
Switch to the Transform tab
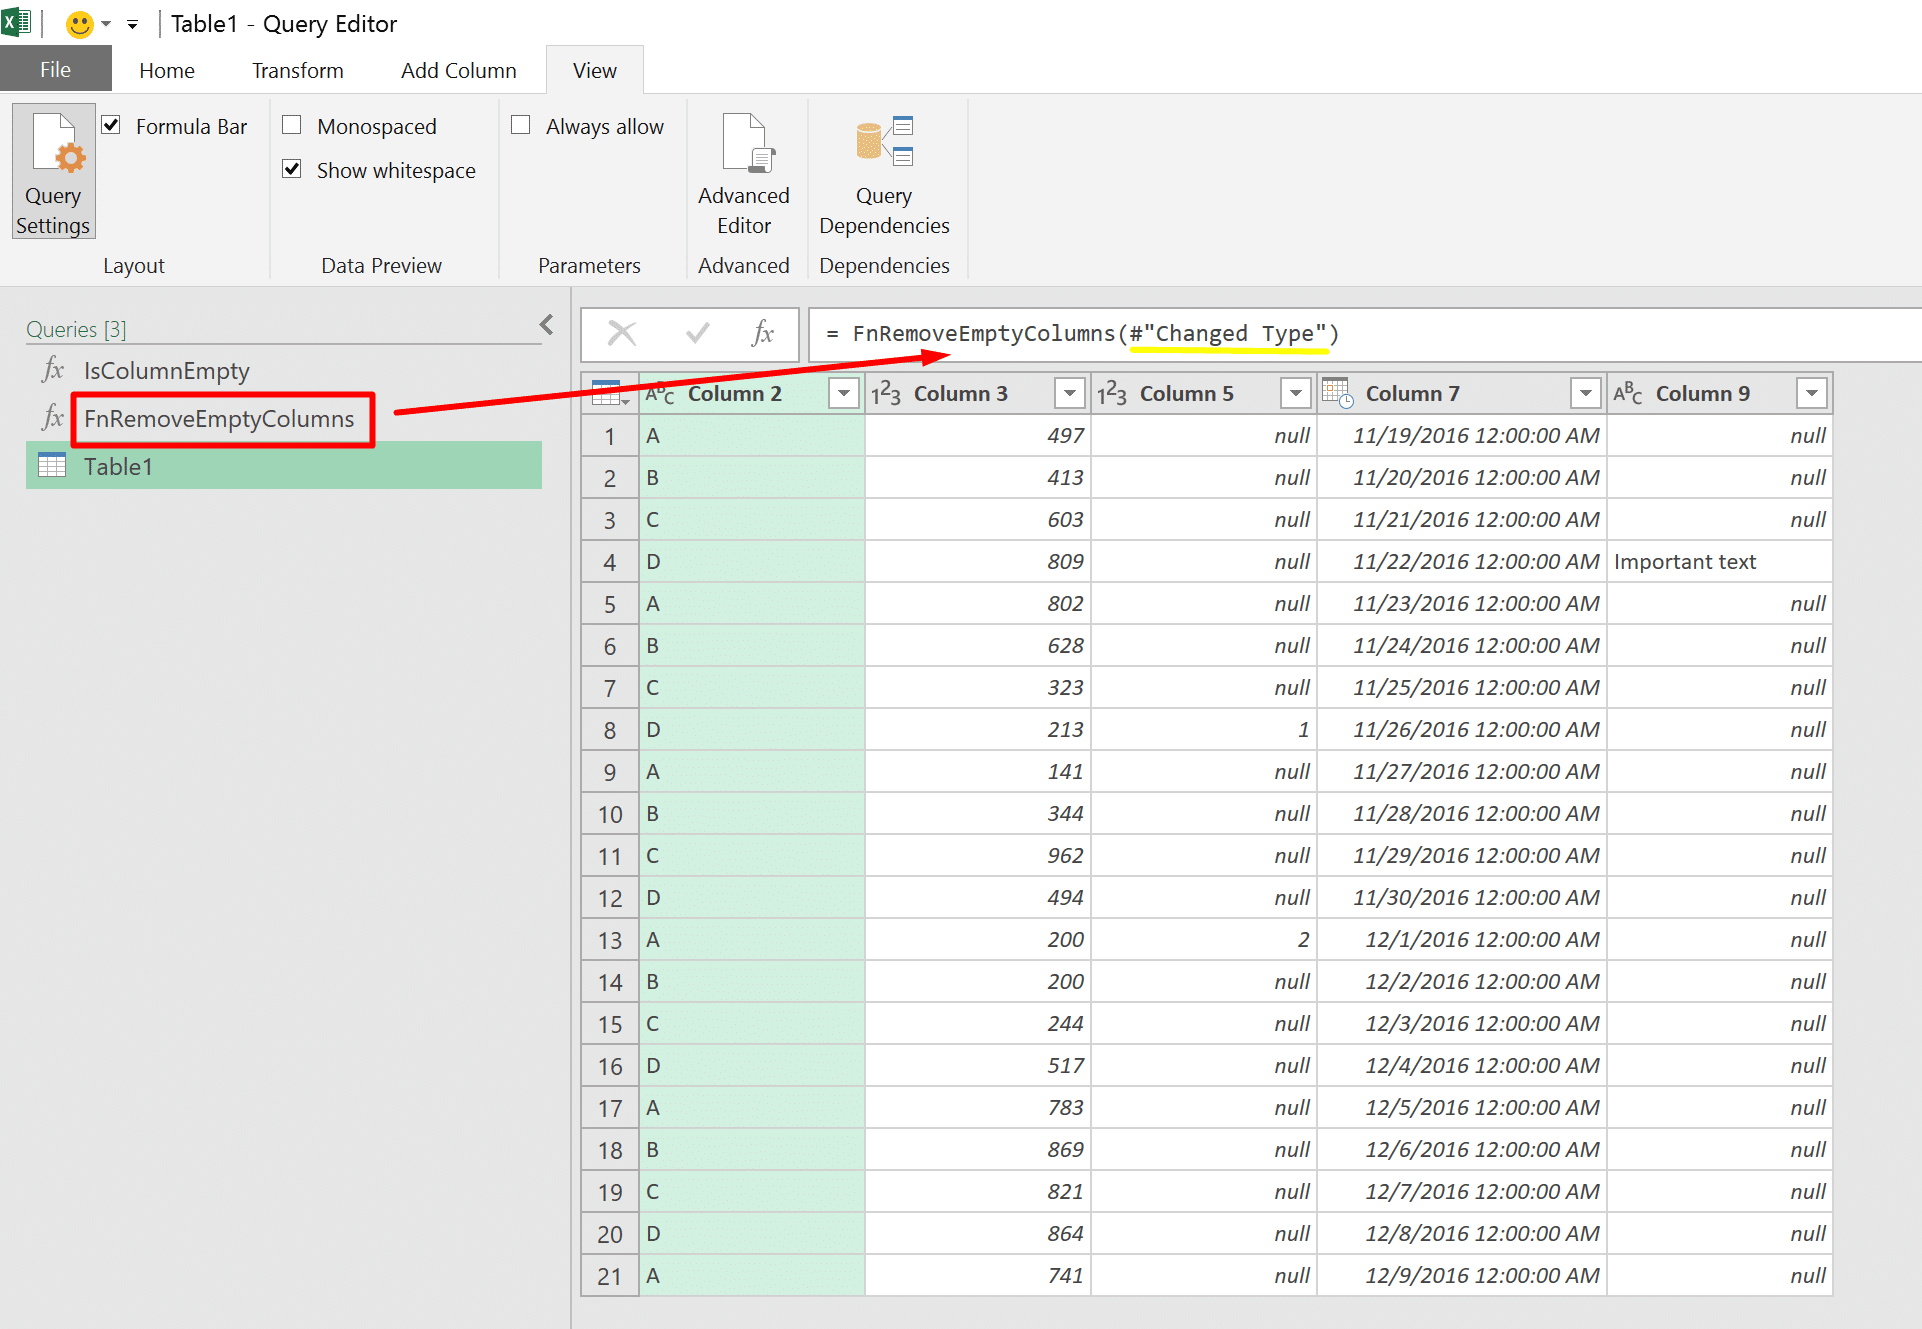297,71
